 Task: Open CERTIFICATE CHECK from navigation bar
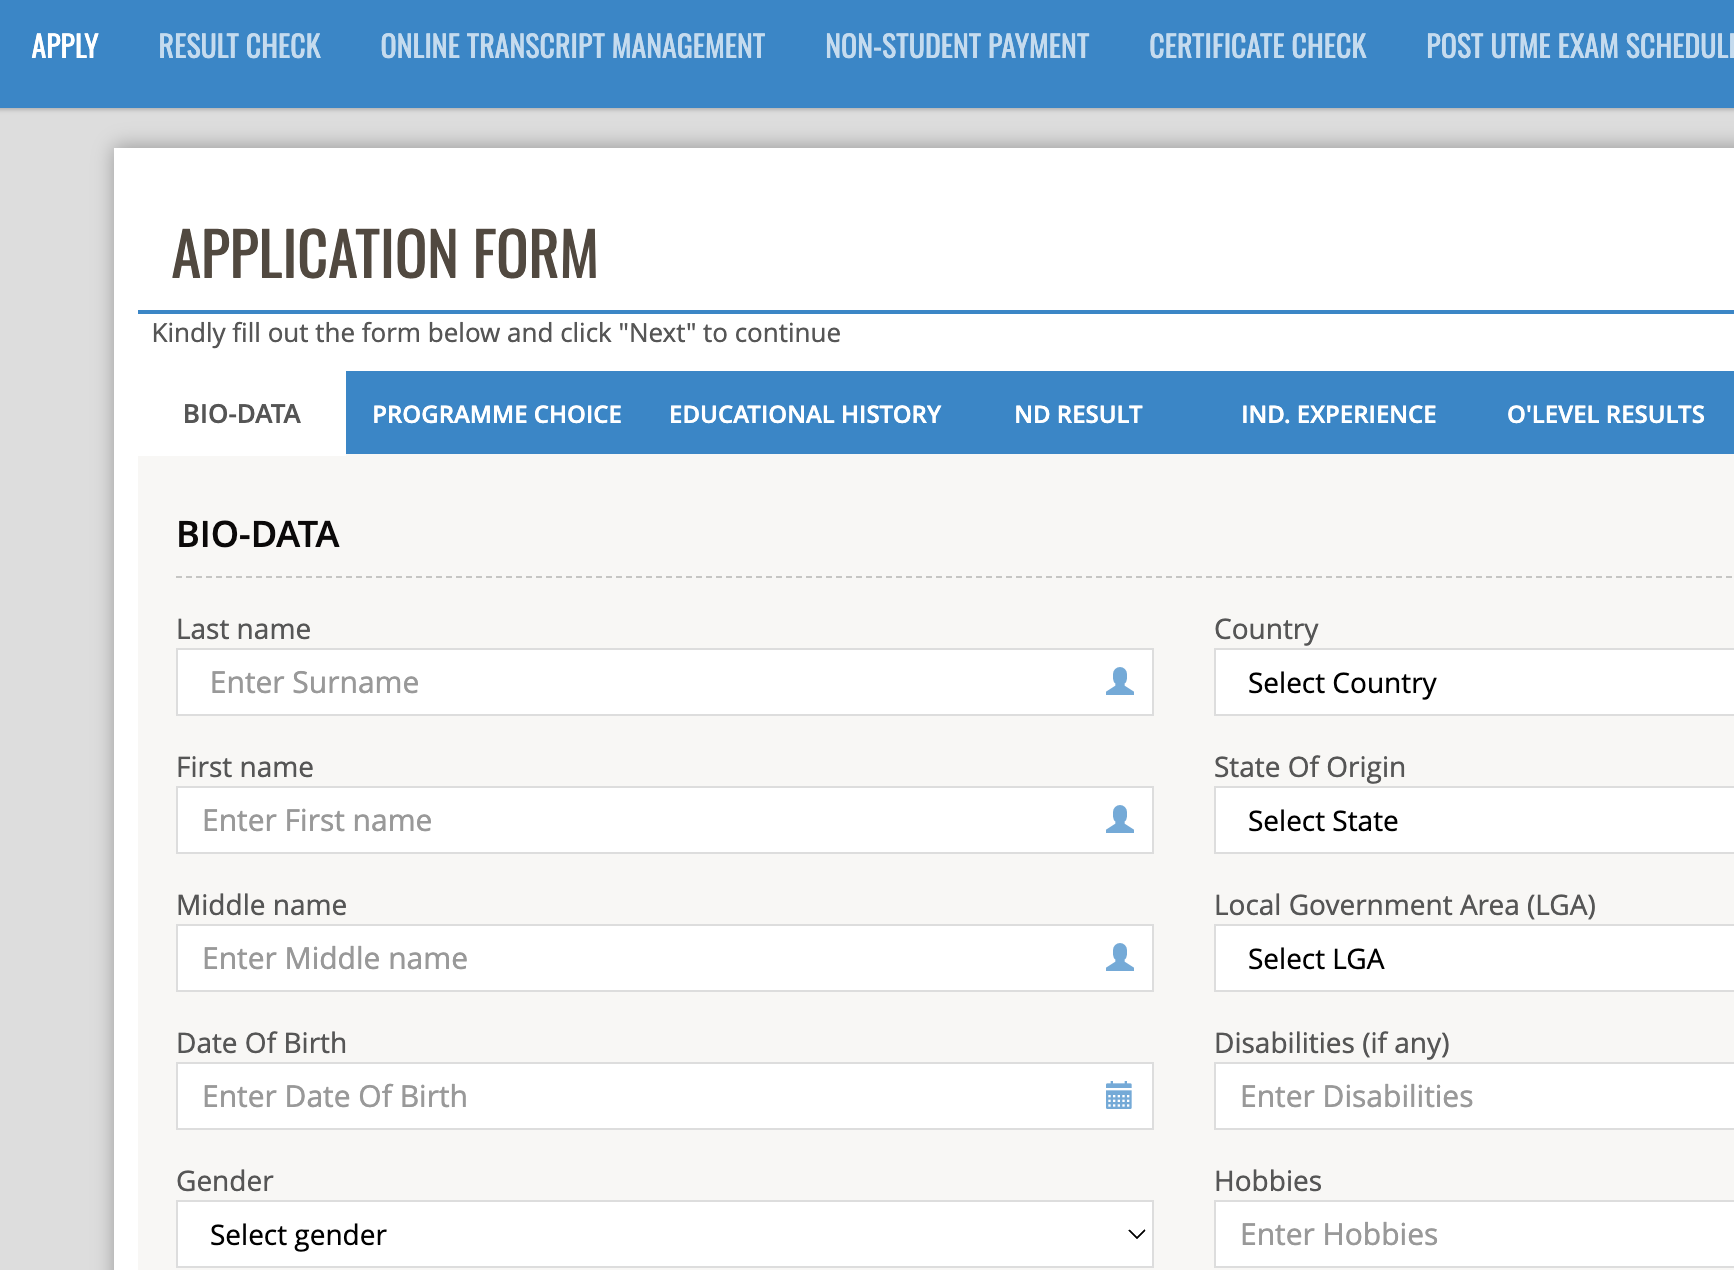tap(1257, 46)
